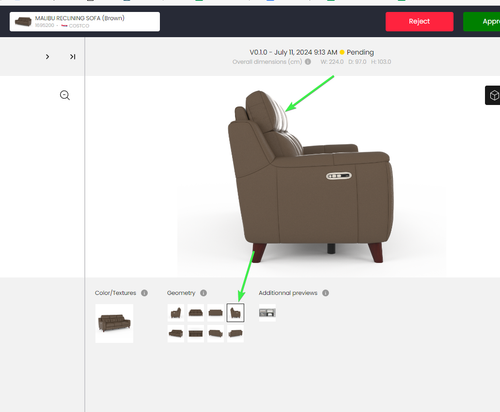500x412 pixels.
Task: Click the green Approve button
Action: pyautogui.click(x=481, y=22)
